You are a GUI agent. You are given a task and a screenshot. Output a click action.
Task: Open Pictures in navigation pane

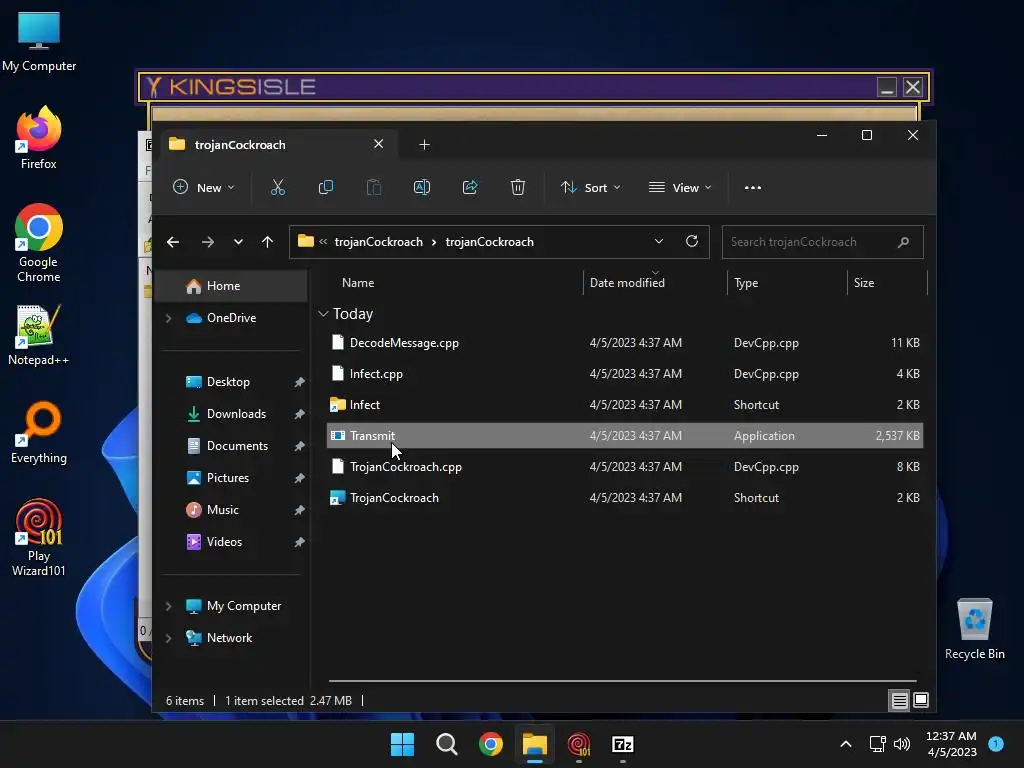pos(228,478)
